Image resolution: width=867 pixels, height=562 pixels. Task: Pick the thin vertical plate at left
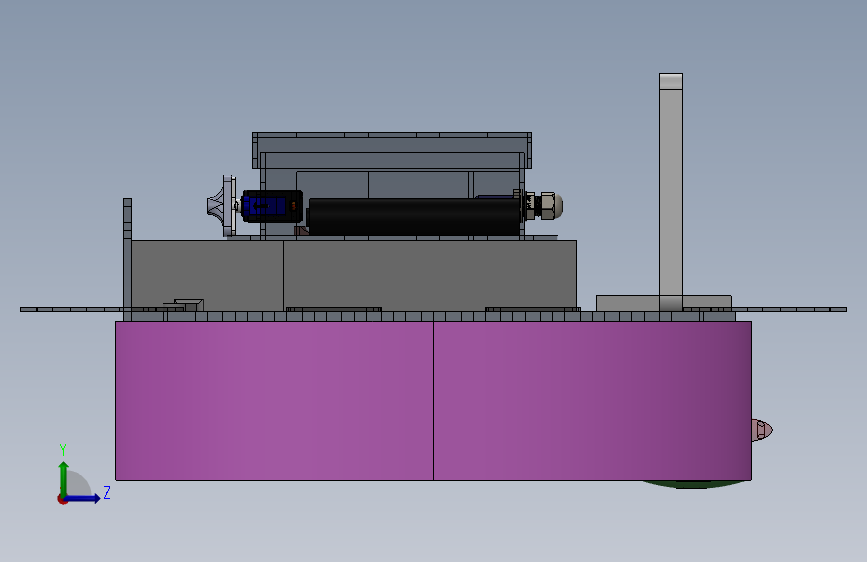coord(127,259)
